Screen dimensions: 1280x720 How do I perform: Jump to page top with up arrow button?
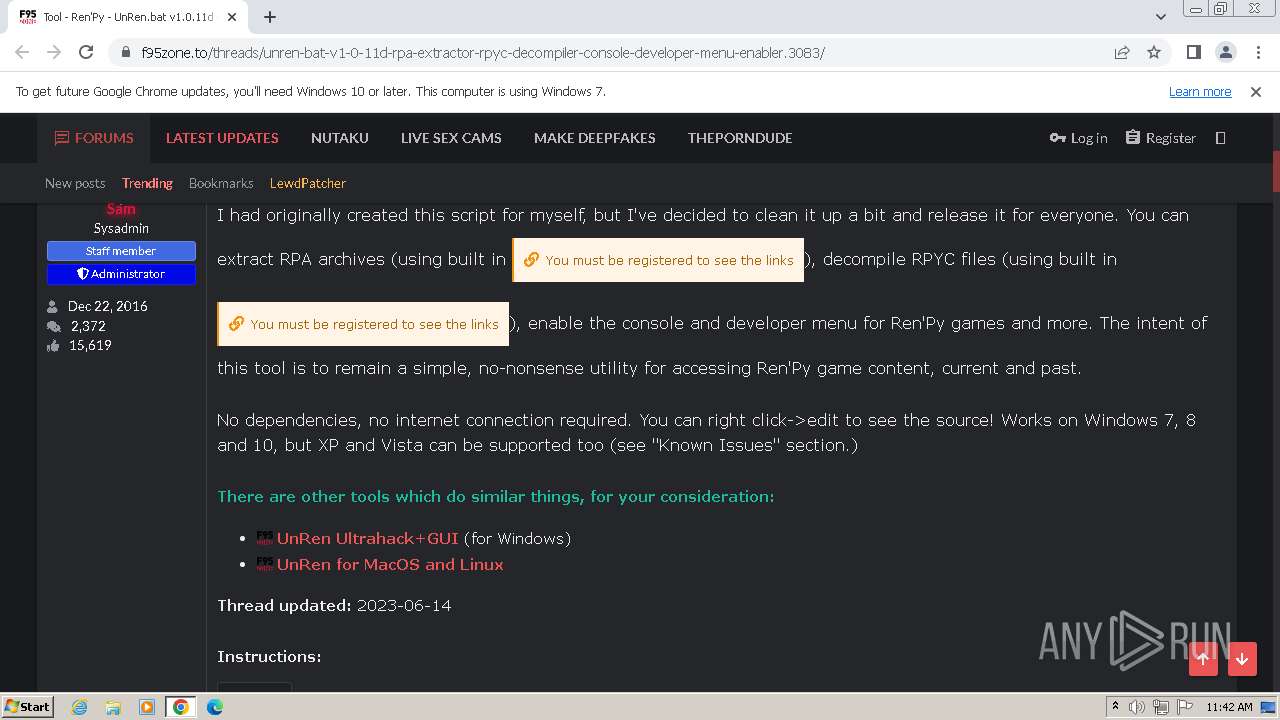pos(1203,658)
